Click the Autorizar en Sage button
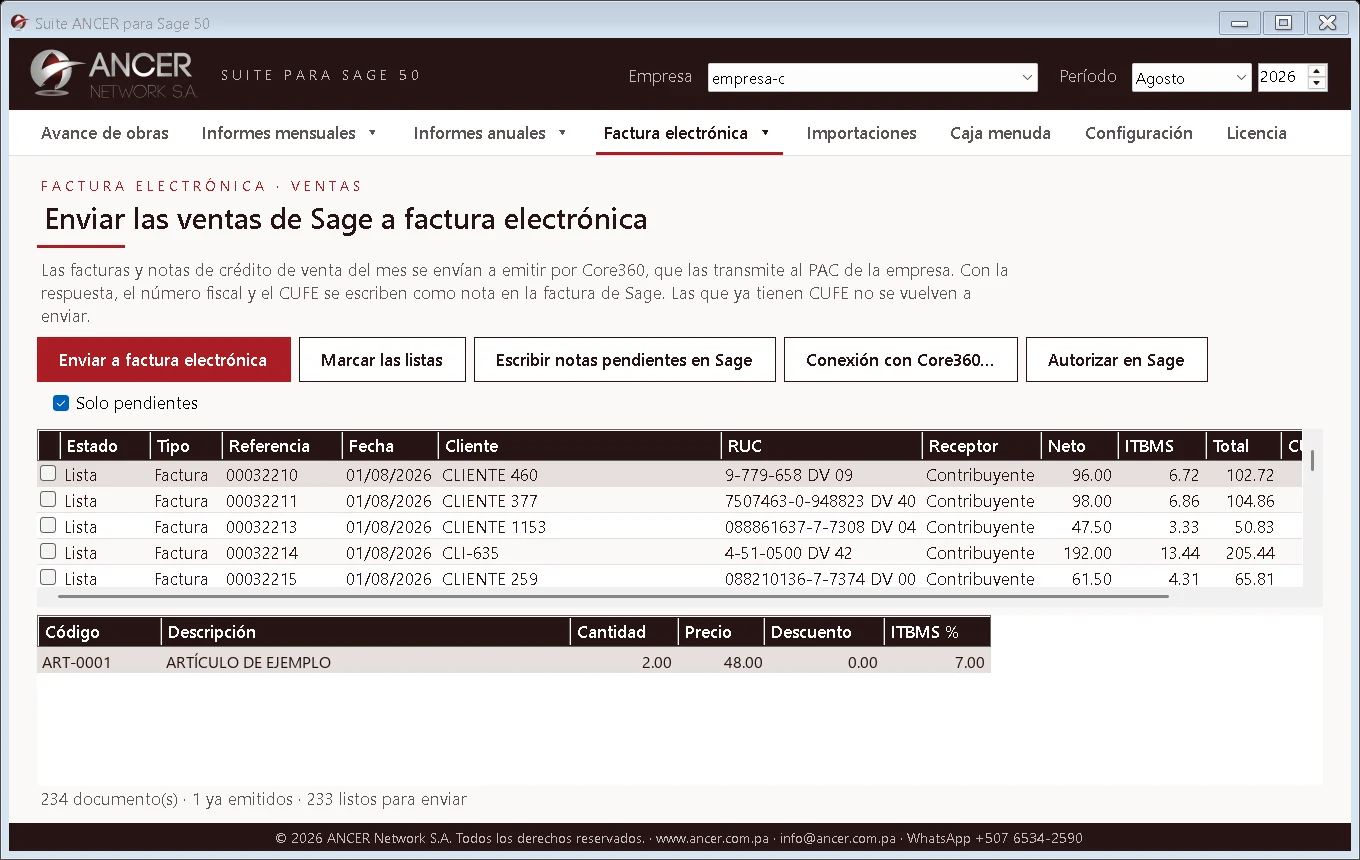Screen dimensions: 1360x860 [1116, 360]
